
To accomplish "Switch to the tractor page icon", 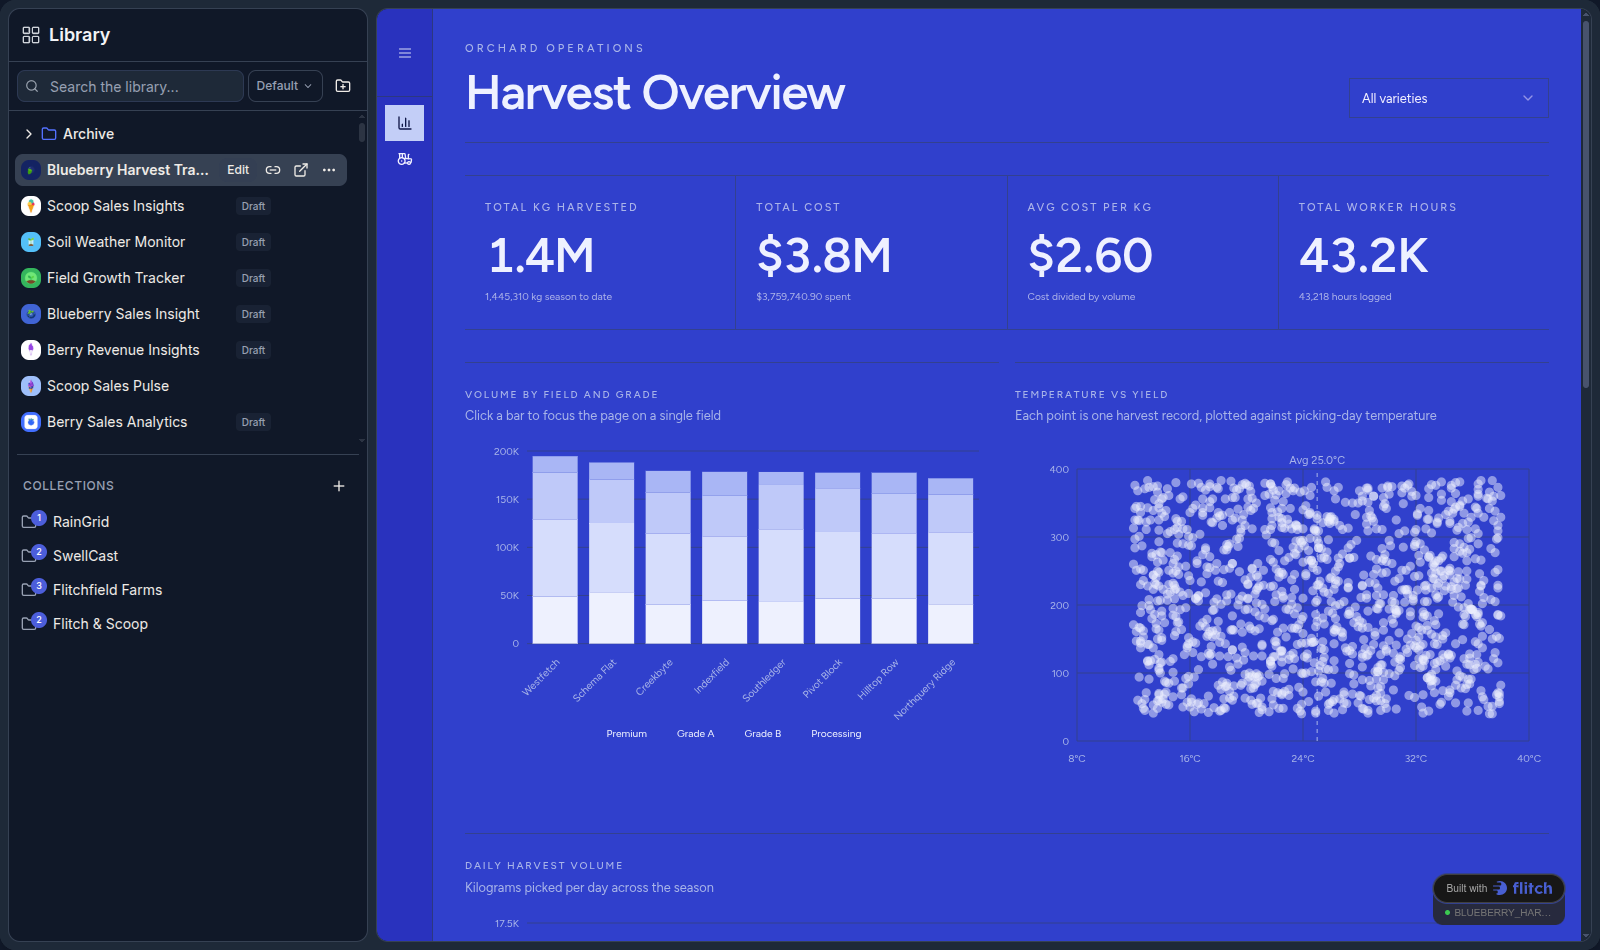I will click(405, 159).
